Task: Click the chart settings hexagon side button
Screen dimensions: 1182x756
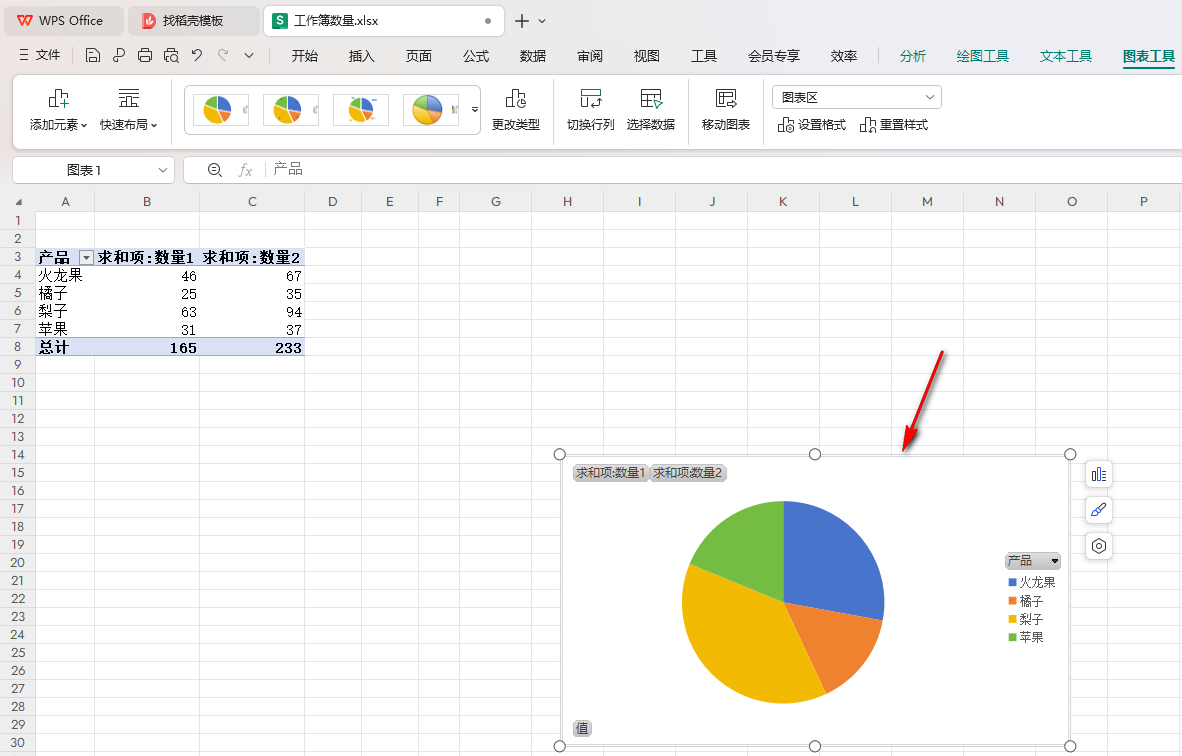Action: 1099,546
